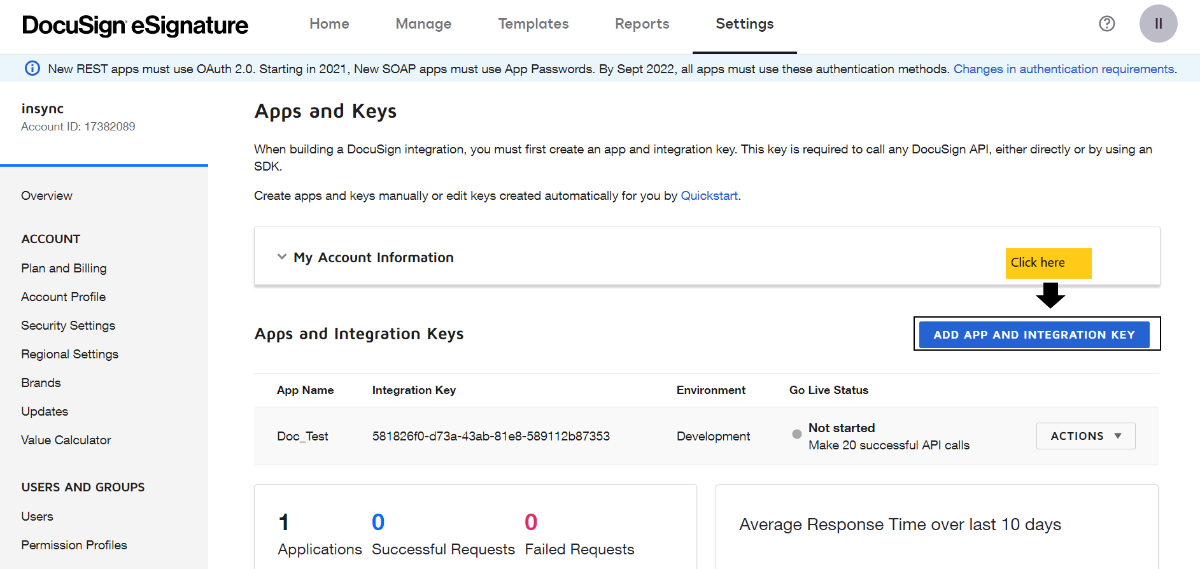Viewport: 1200px width, 569px height.
Task: Click the Doc_Test app name
Action: click(303, 436)
